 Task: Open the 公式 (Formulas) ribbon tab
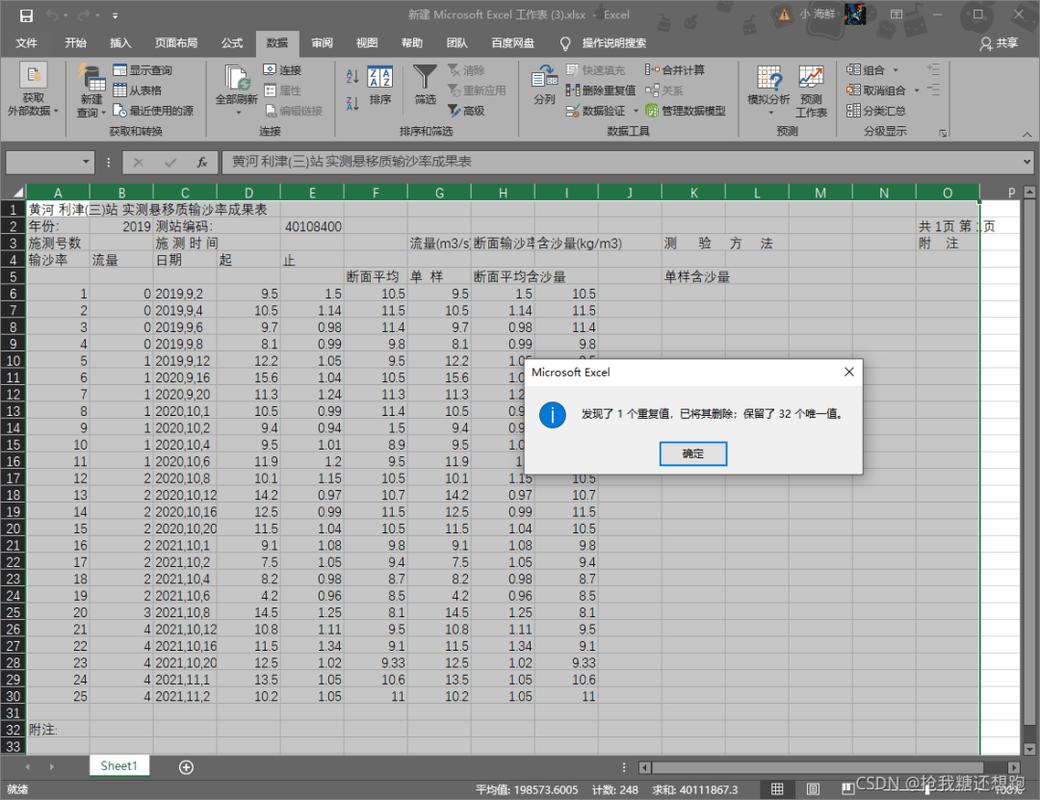point(232,43)
